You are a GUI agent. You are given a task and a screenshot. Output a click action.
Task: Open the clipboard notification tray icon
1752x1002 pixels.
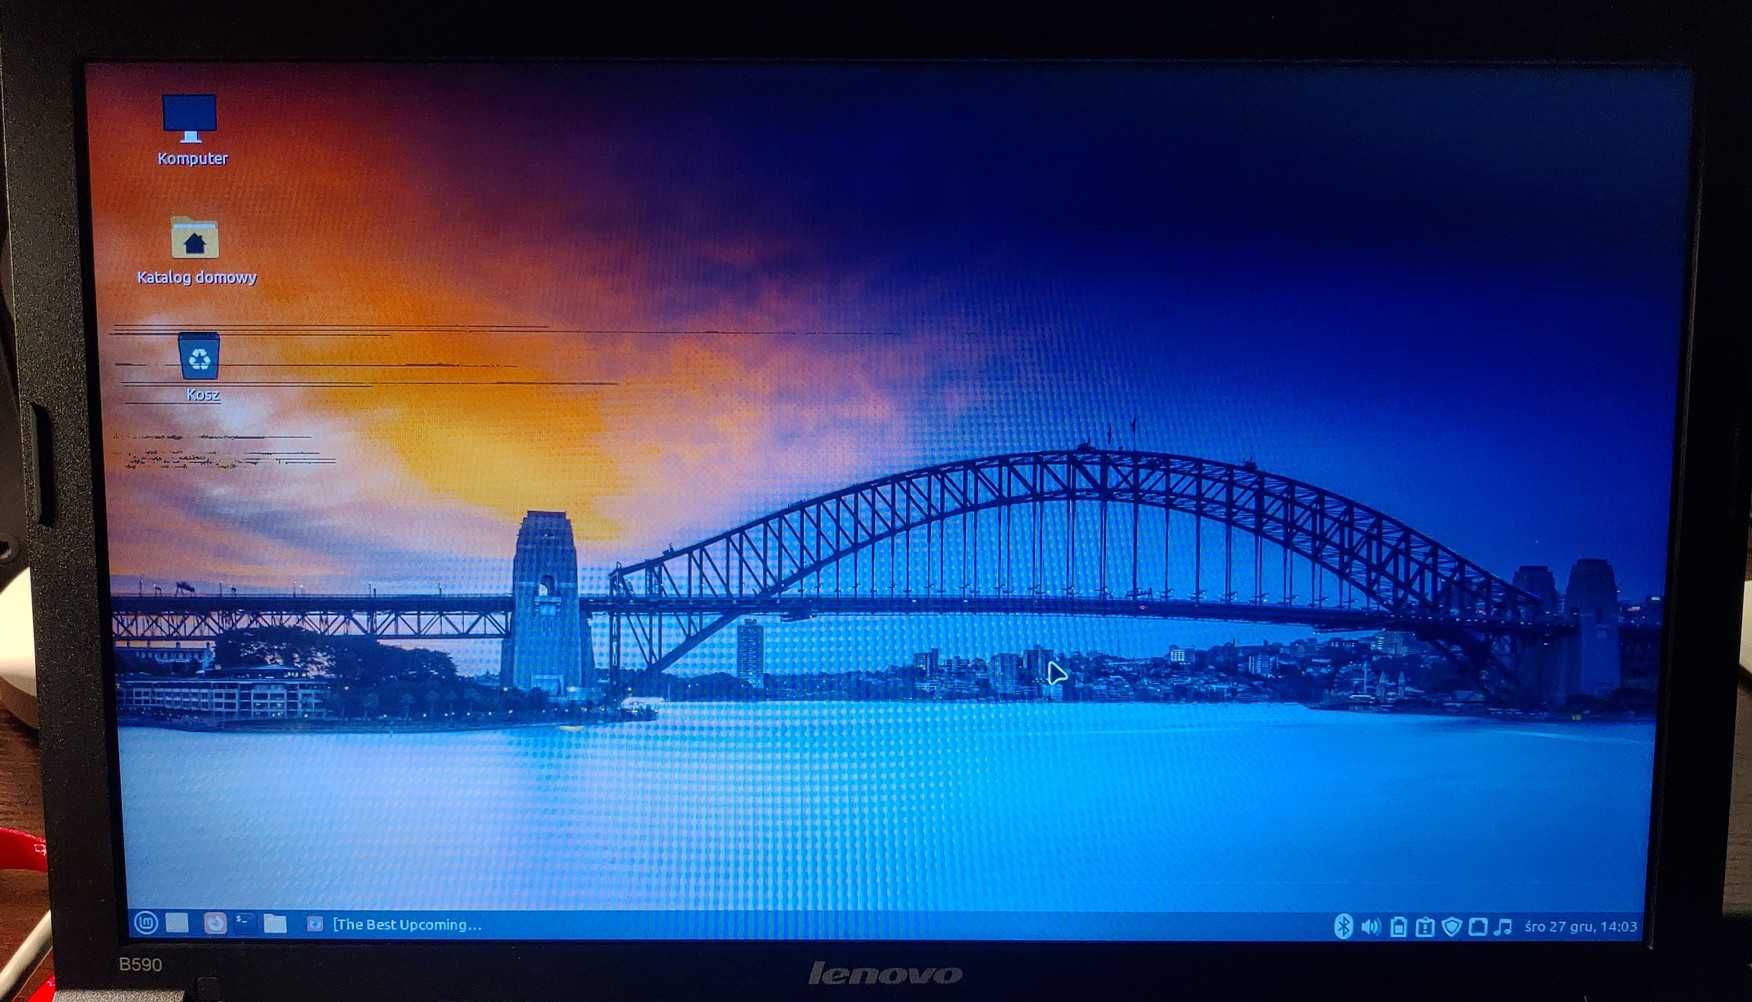click(x=1425, y=927)
